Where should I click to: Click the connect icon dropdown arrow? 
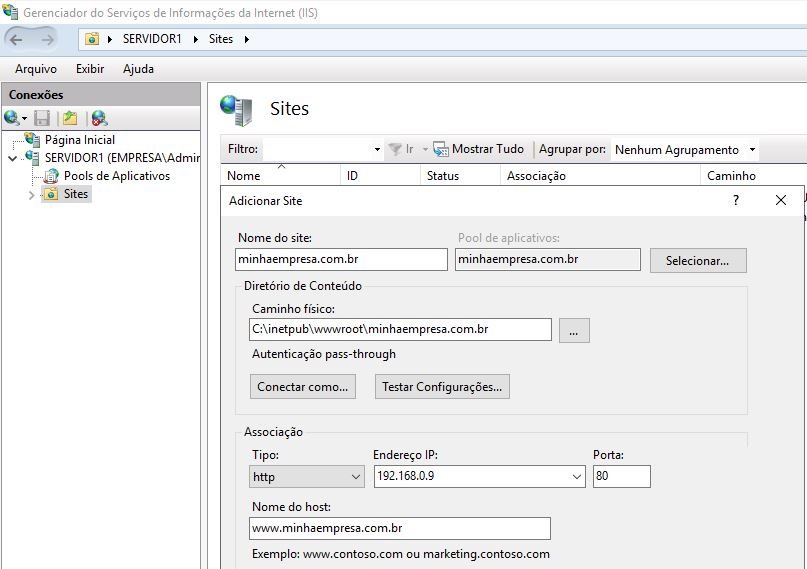[24, 119]
